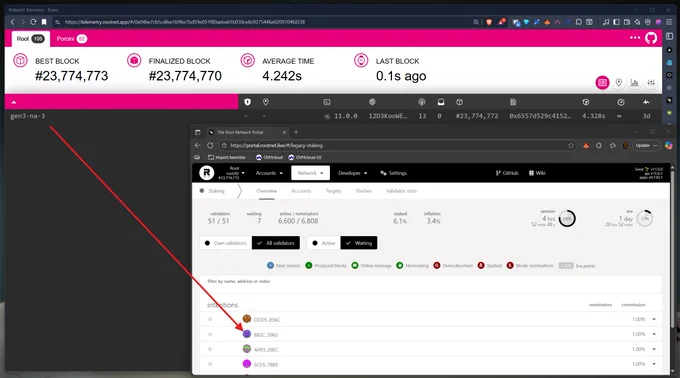Toggle the Waiting validators filter
680x378 pixels.
[359, 243]
